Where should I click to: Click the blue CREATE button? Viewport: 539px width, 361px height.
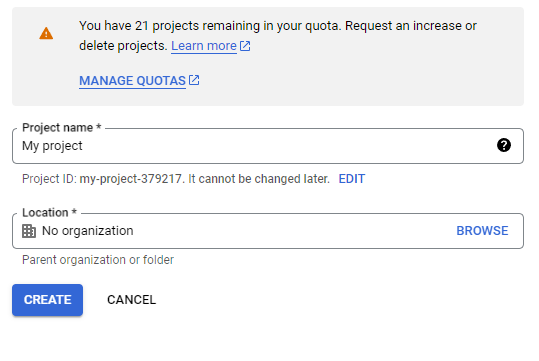47,300
